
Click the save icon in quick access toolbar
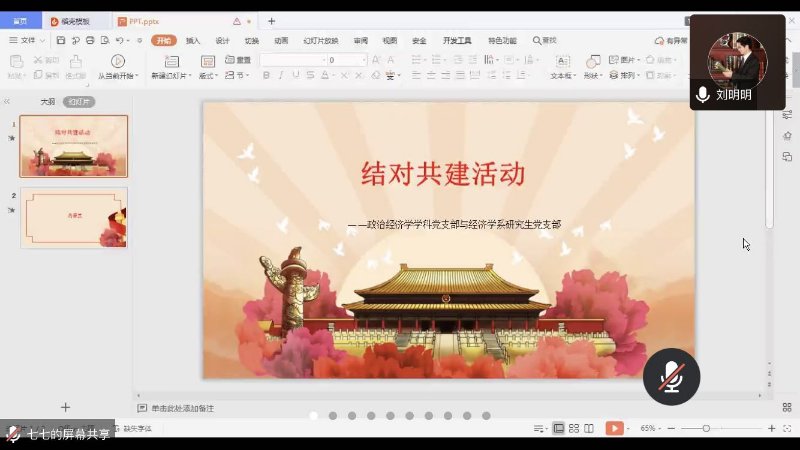[x=61, y=41]
